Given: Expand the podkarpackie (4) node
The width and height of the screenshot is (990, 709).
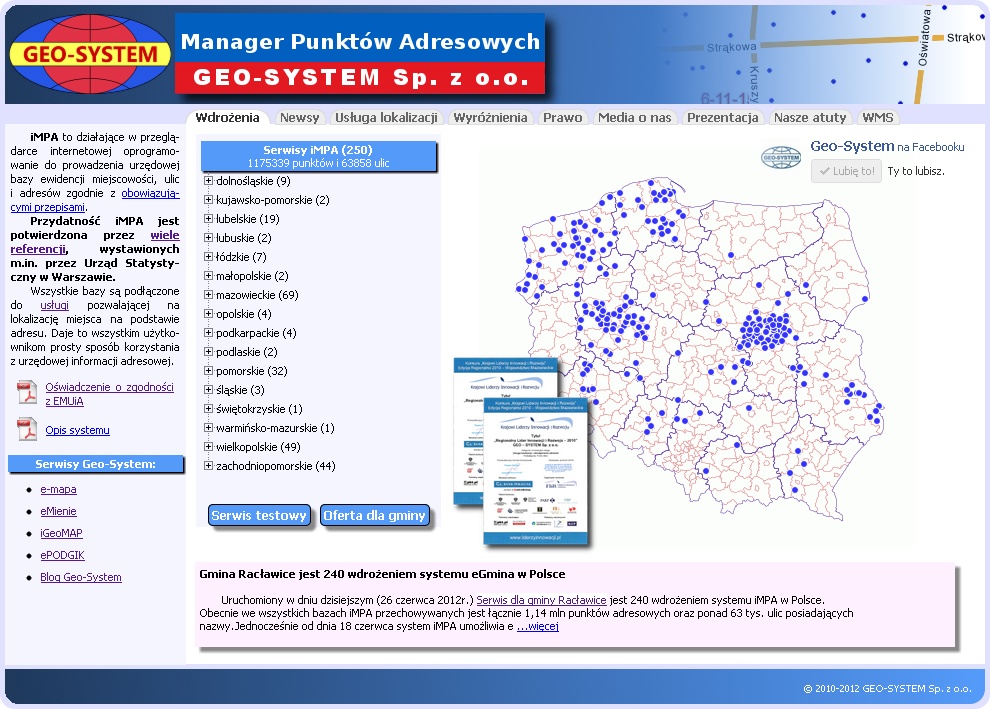Looking at the screenshot, I should [208, 332].
